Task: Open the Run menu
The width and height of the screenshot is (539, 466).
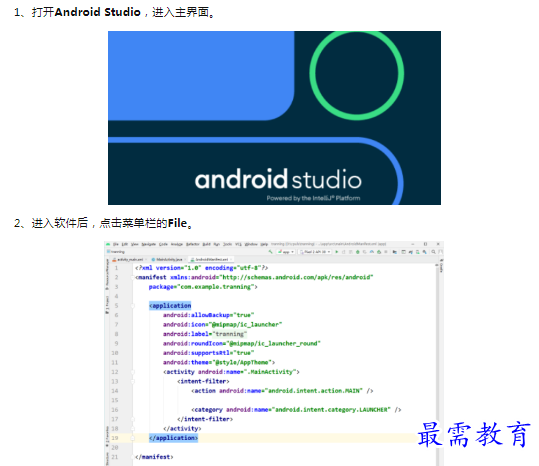Action: pyautogui.click(x=216, y=244)
